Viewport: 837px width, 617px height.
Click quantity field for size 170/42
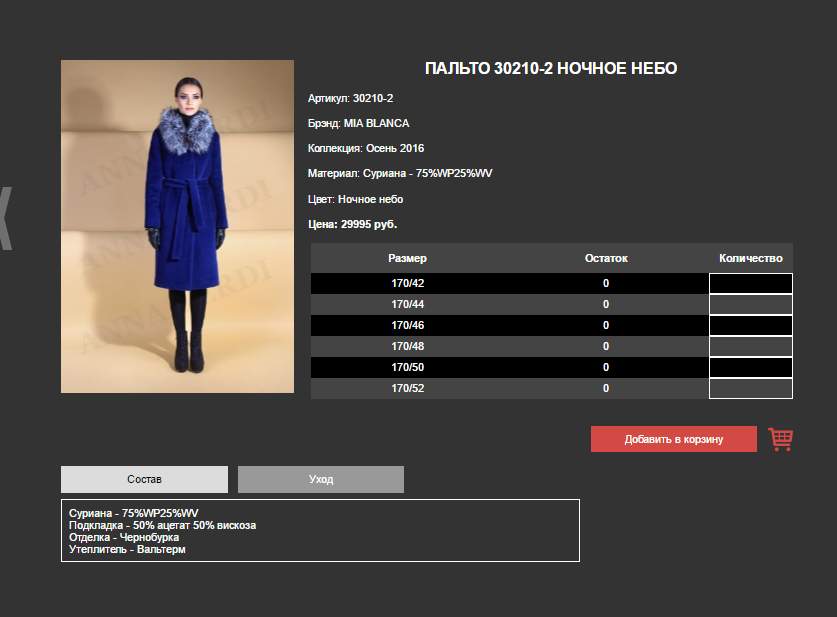tap(751, 283)
